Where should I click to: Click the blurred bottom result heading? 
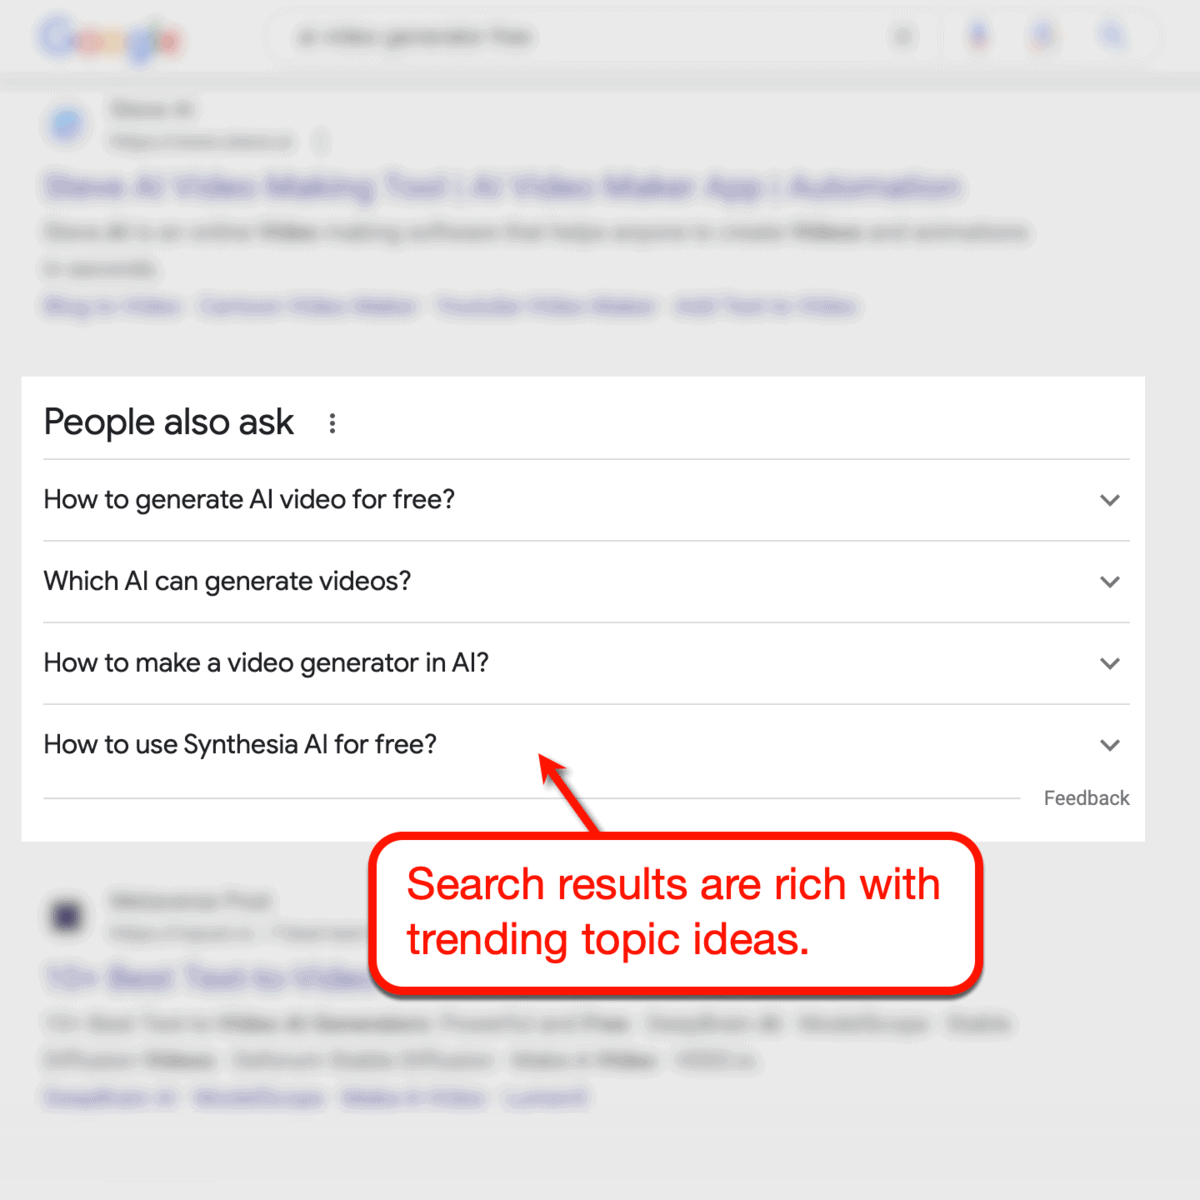click(200, 978)
